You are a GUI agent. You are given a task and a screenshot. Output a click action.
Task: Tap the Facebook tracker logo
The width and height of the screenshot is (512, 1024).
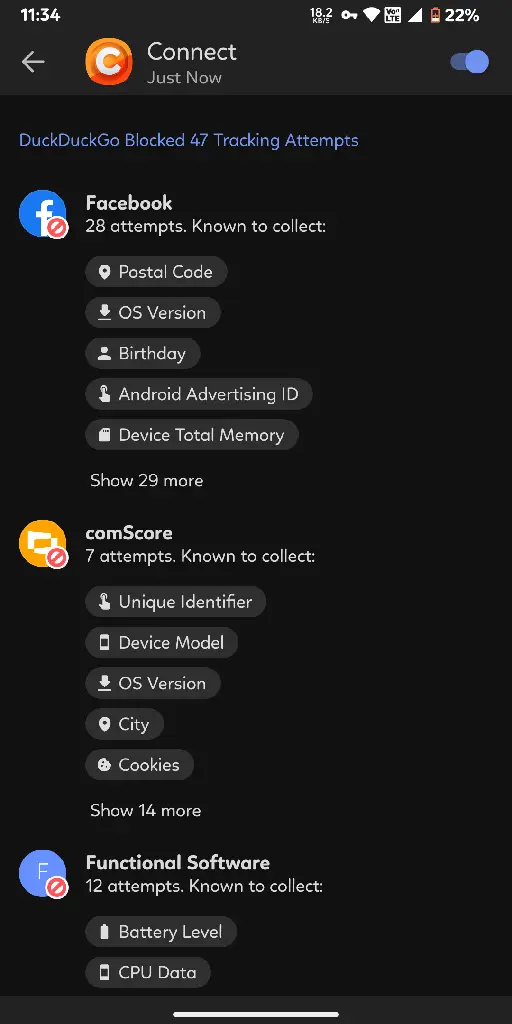click(43, 214)
